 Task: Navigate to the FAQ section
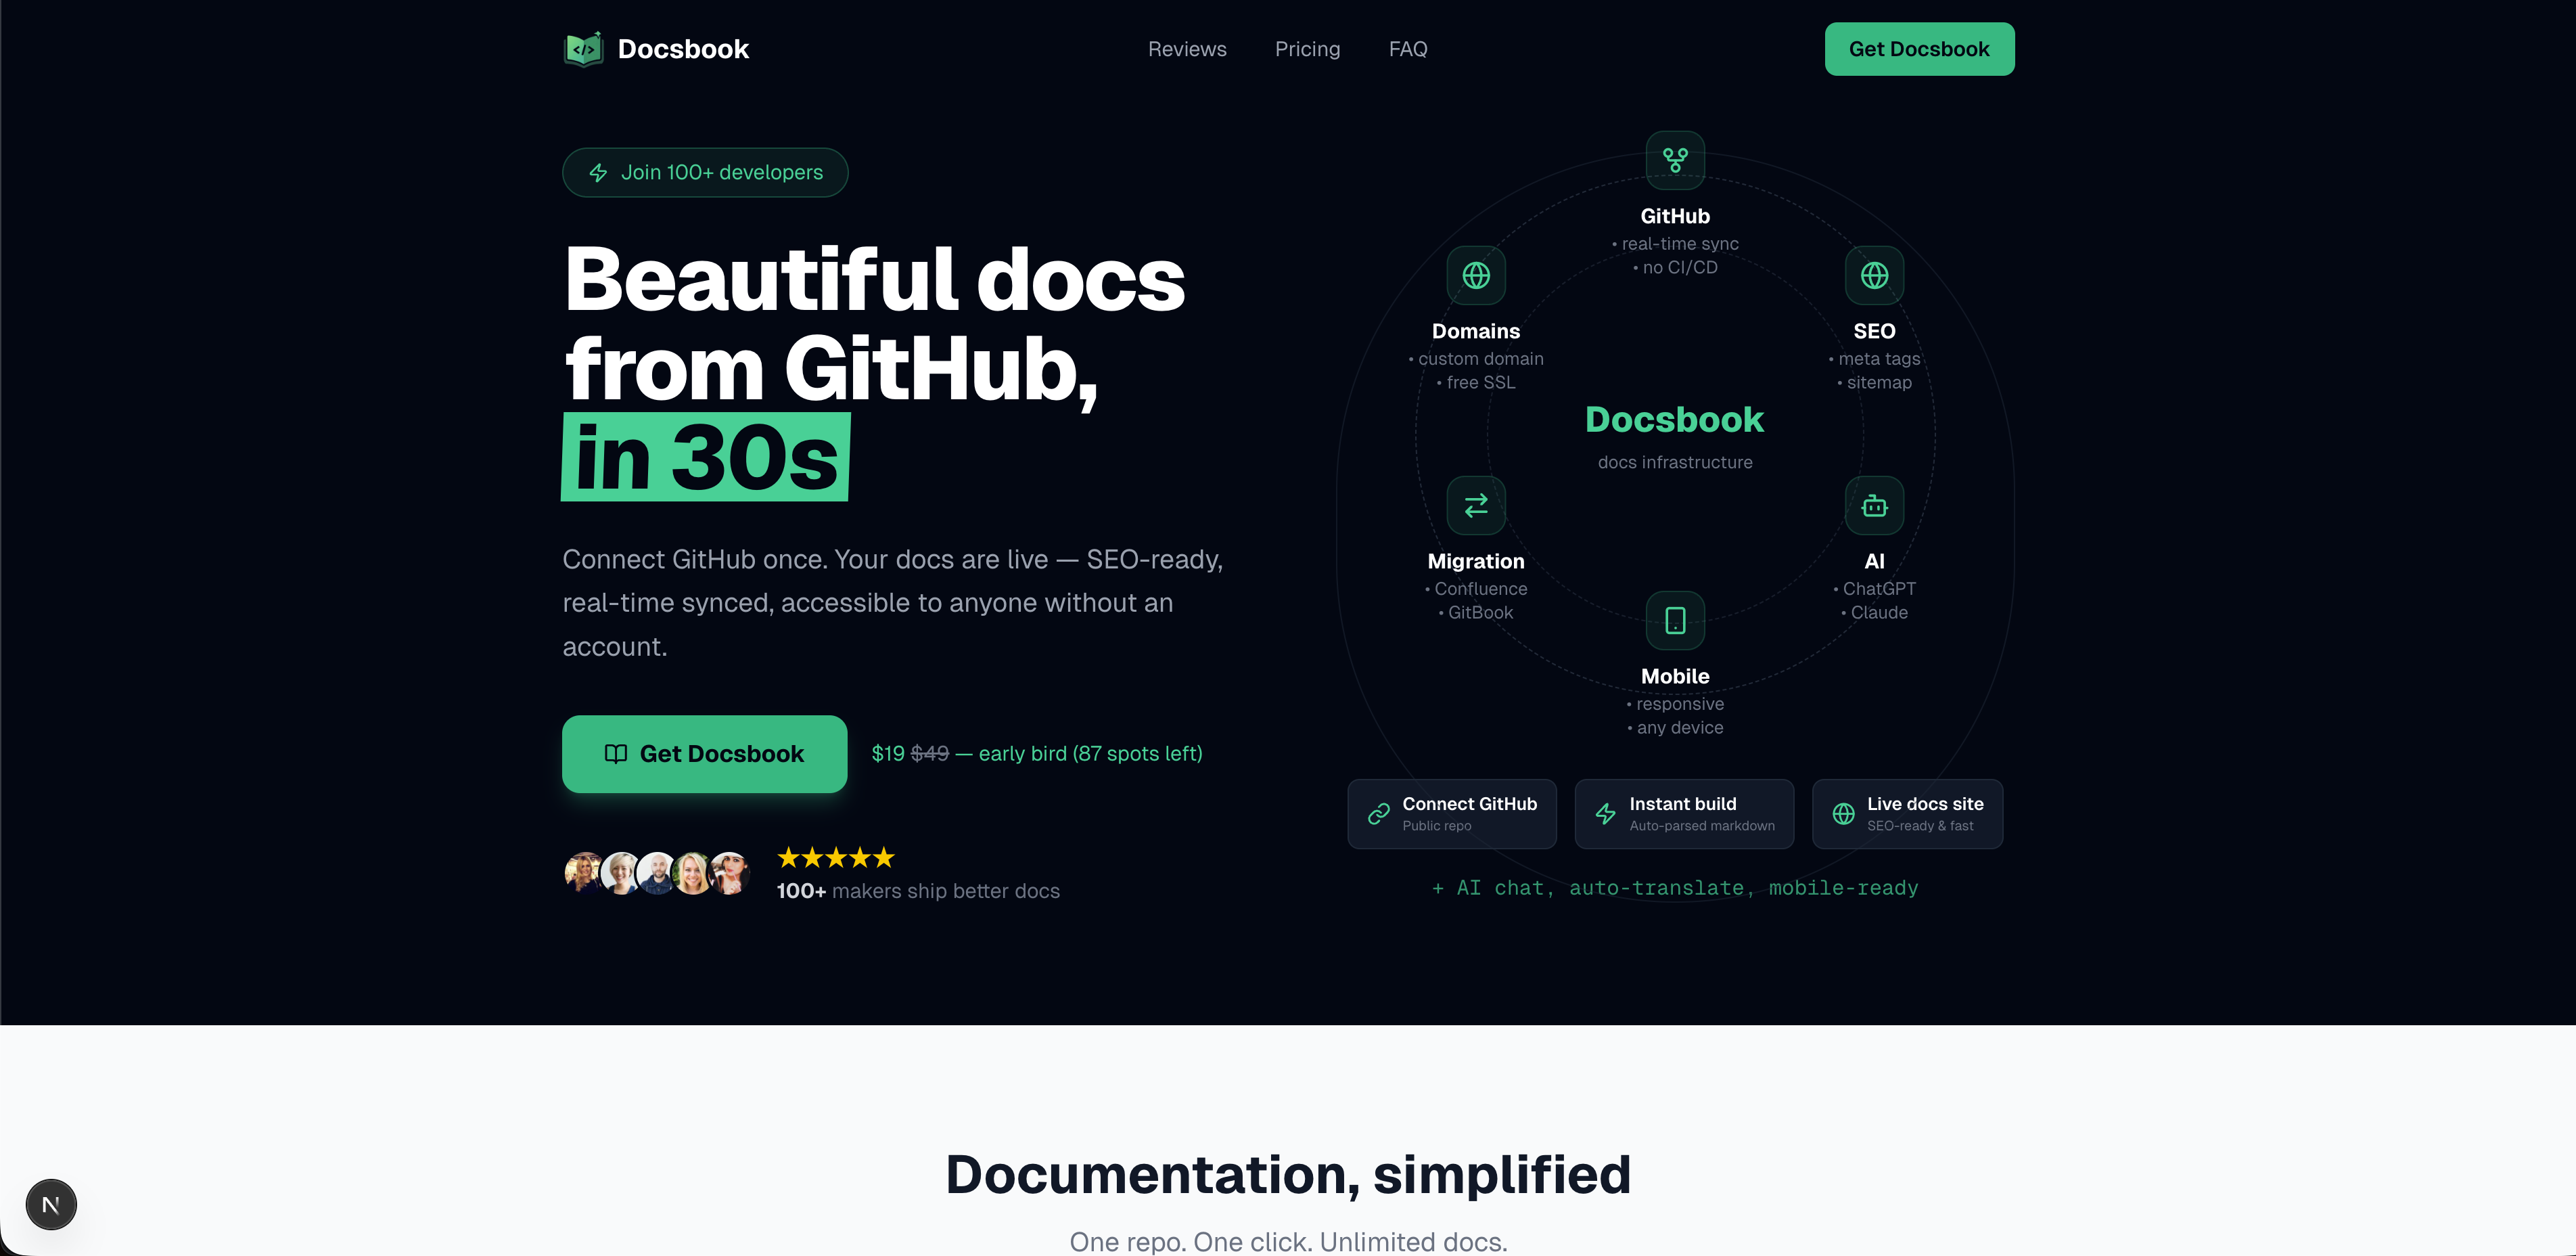1407,49
